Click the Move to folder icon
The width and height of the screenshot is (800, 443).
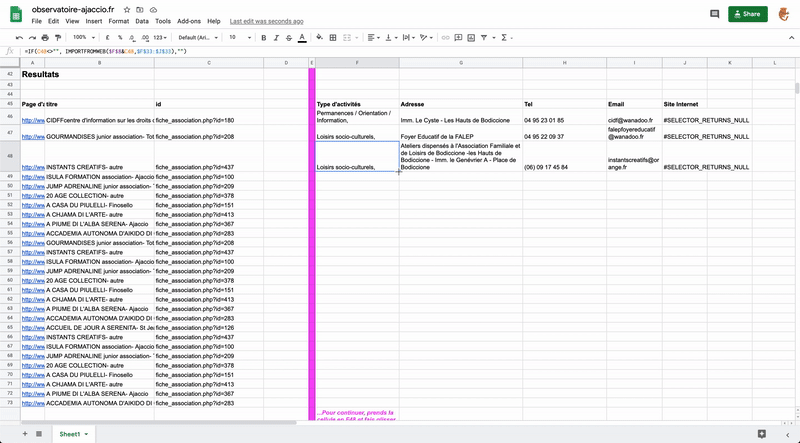(140, 10)
